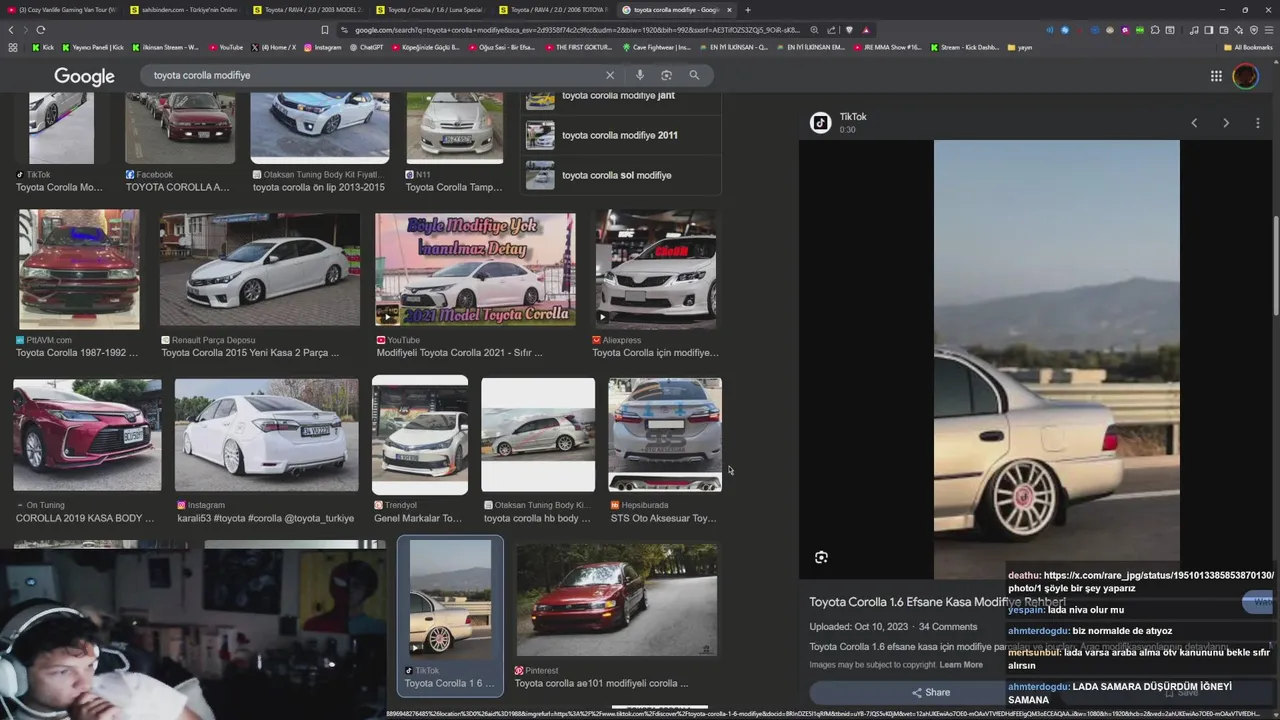
Task: Switch to Toyota / Corolla / 1.6 Luna tab
Action: pyautogui.click(x=430, y=10)
